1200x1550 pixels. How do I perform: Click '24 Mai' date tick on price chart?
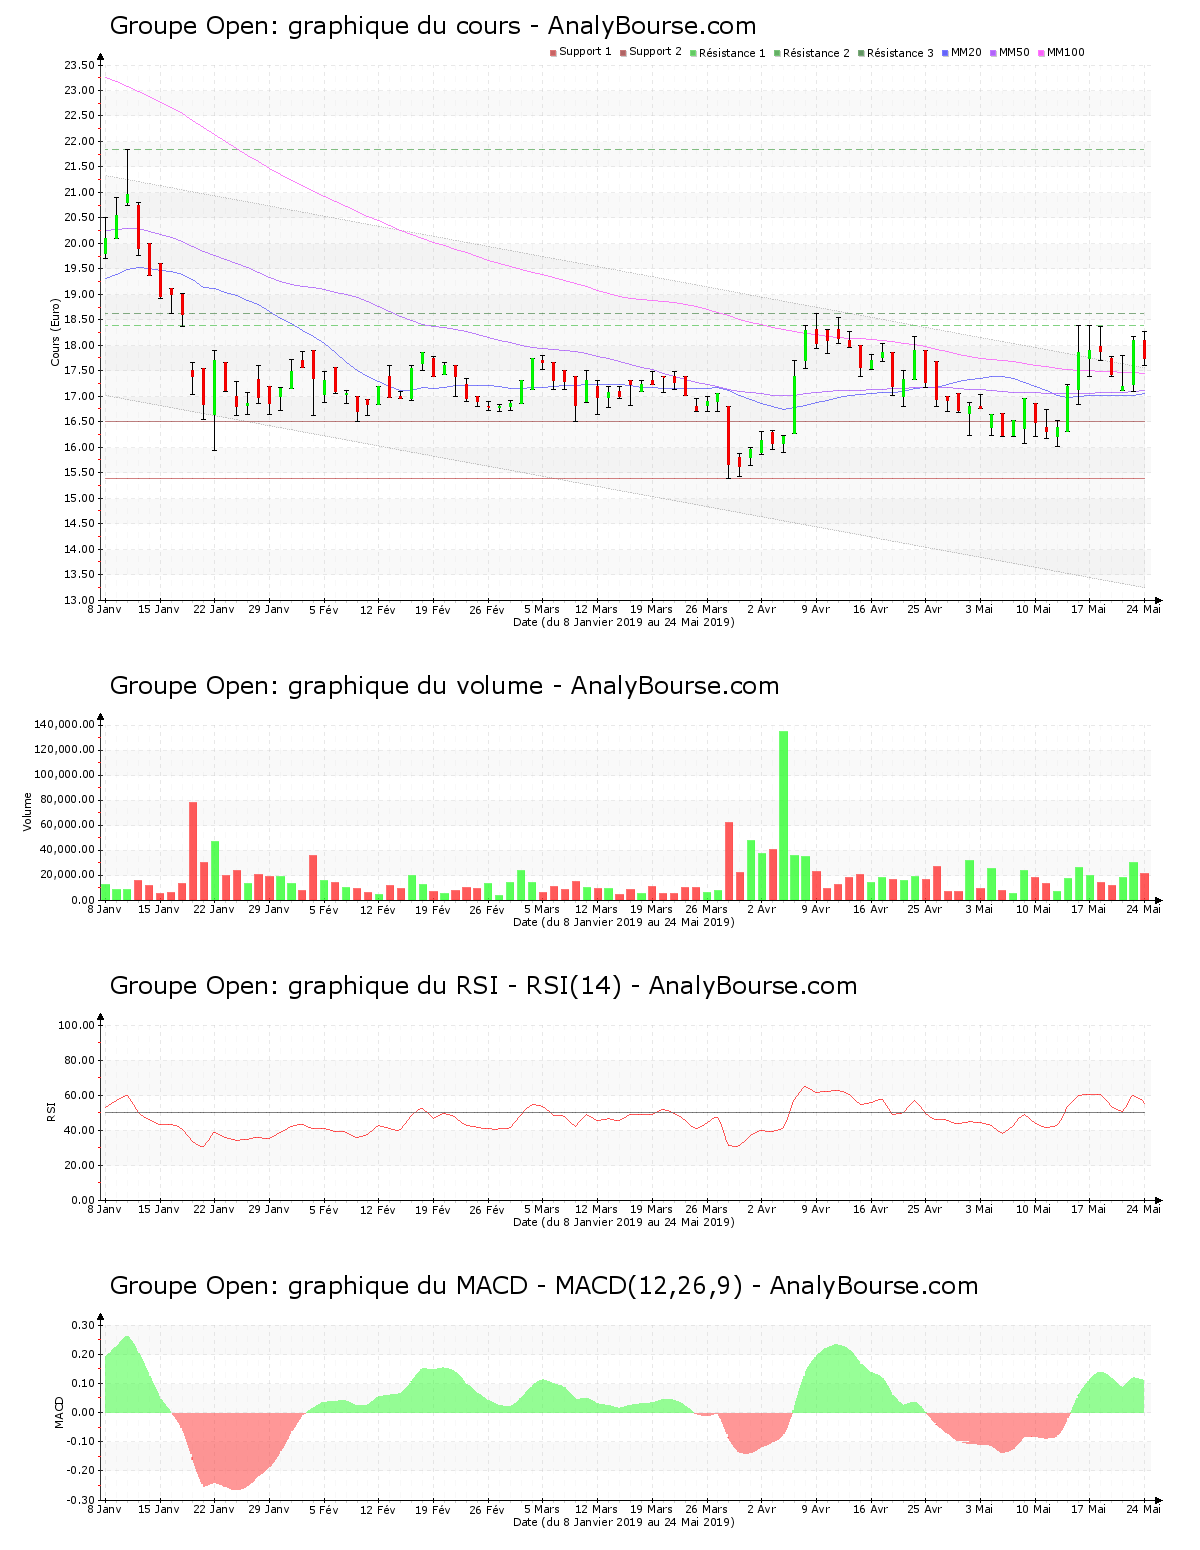(1144, 609)
